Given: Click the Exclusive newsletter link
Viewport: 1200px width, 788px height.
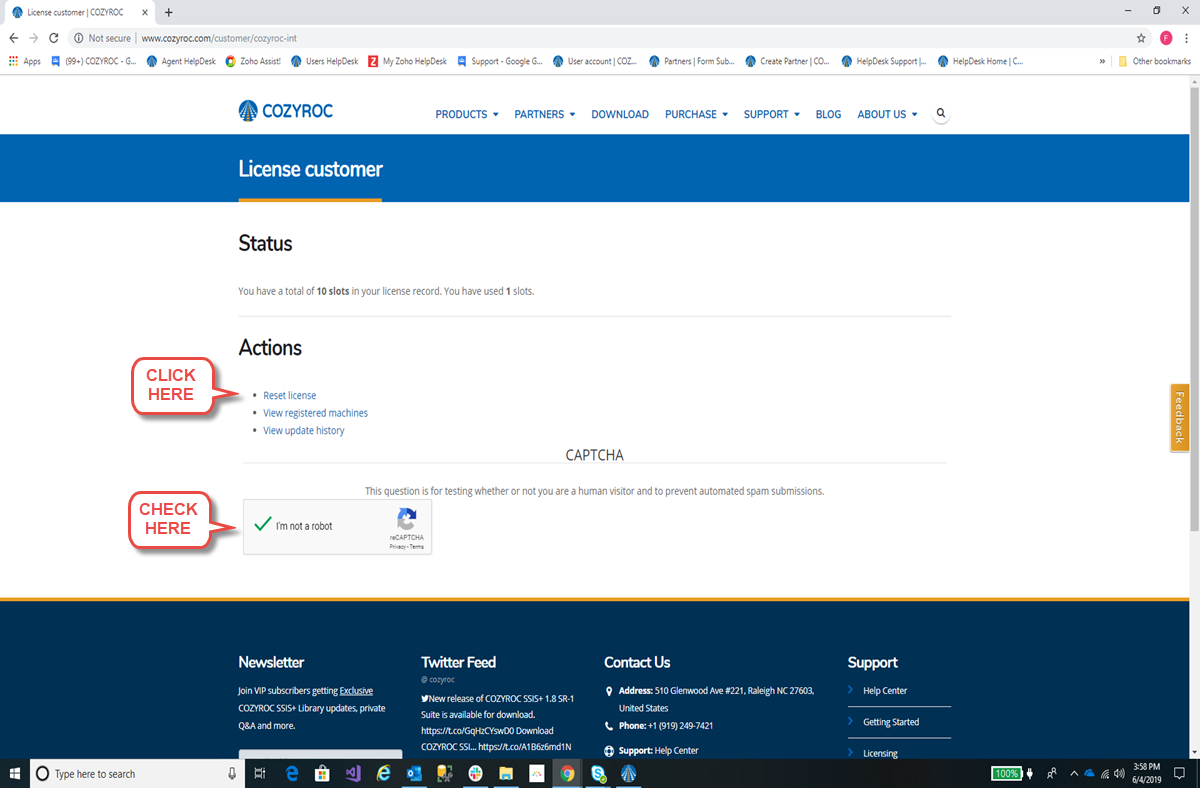Looking at the screenshot, I should click(x=356, y=690).
